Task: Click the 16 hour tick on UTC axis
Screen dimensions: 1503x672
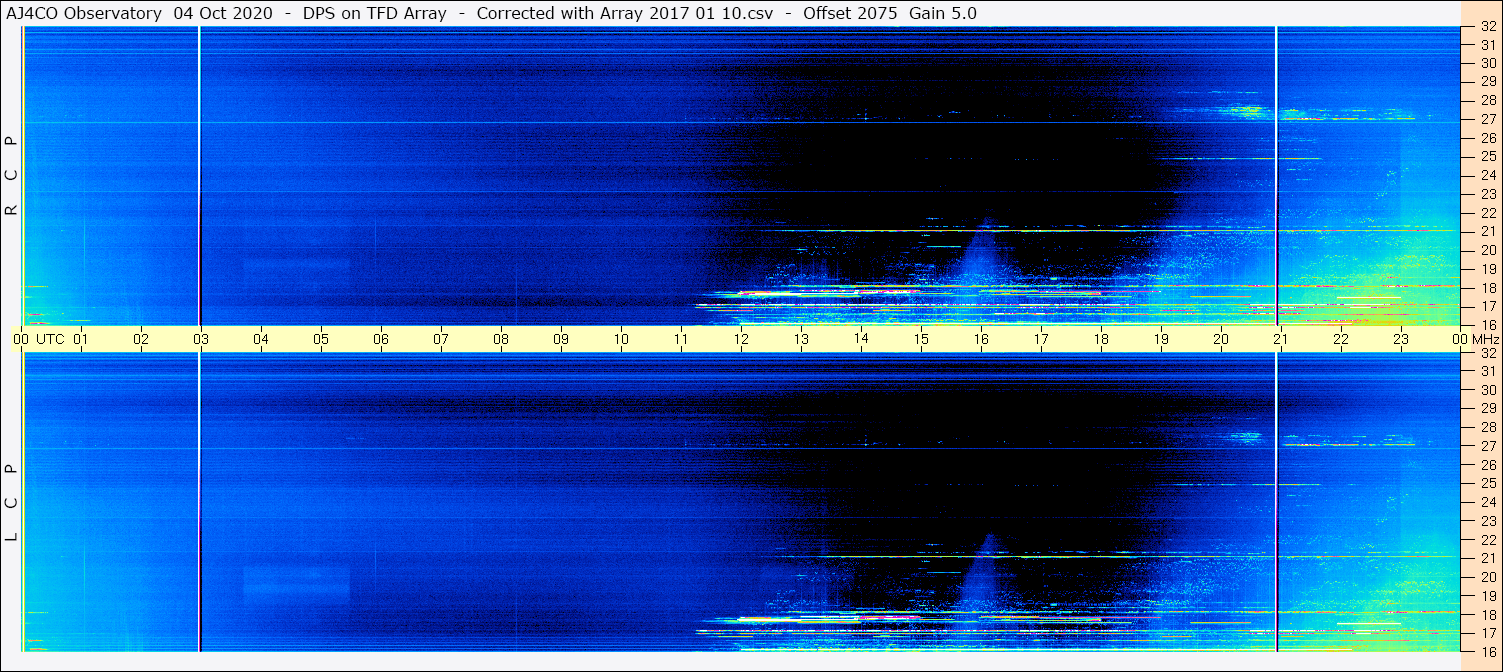Action: (981, 339)
